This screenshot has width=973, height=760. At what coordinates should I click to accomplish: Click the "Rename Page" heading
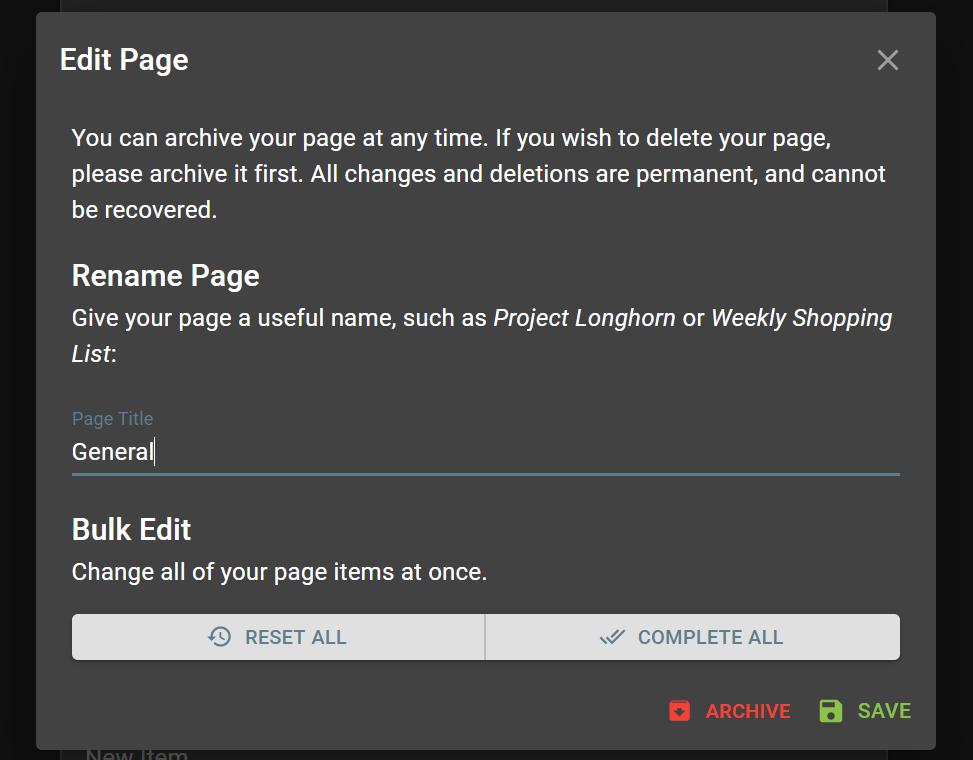pos(166,275)
